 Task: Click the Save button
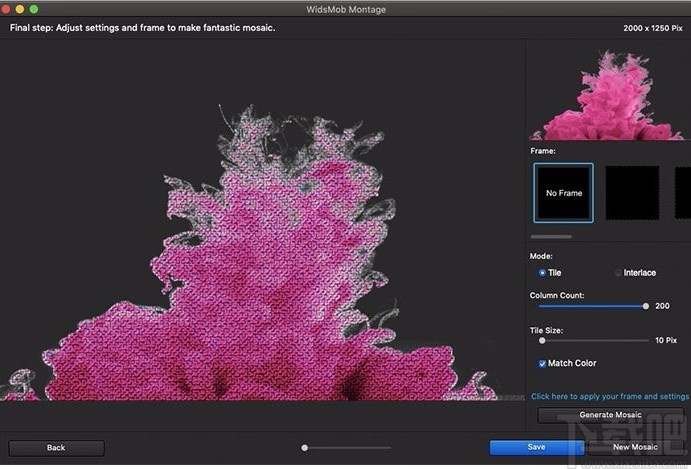536,447
